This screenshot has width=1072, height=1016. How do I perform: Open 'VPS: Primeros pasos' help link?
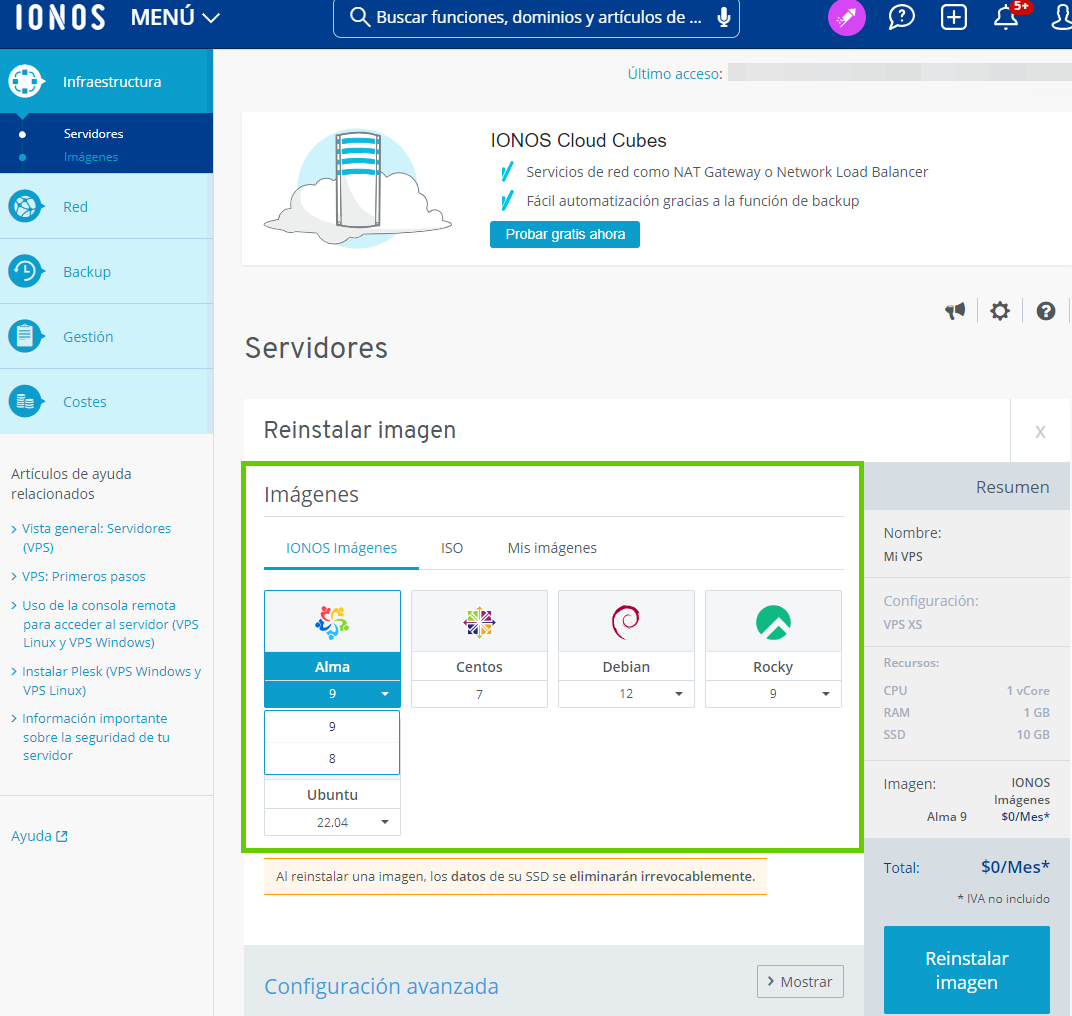pos(83,576)
